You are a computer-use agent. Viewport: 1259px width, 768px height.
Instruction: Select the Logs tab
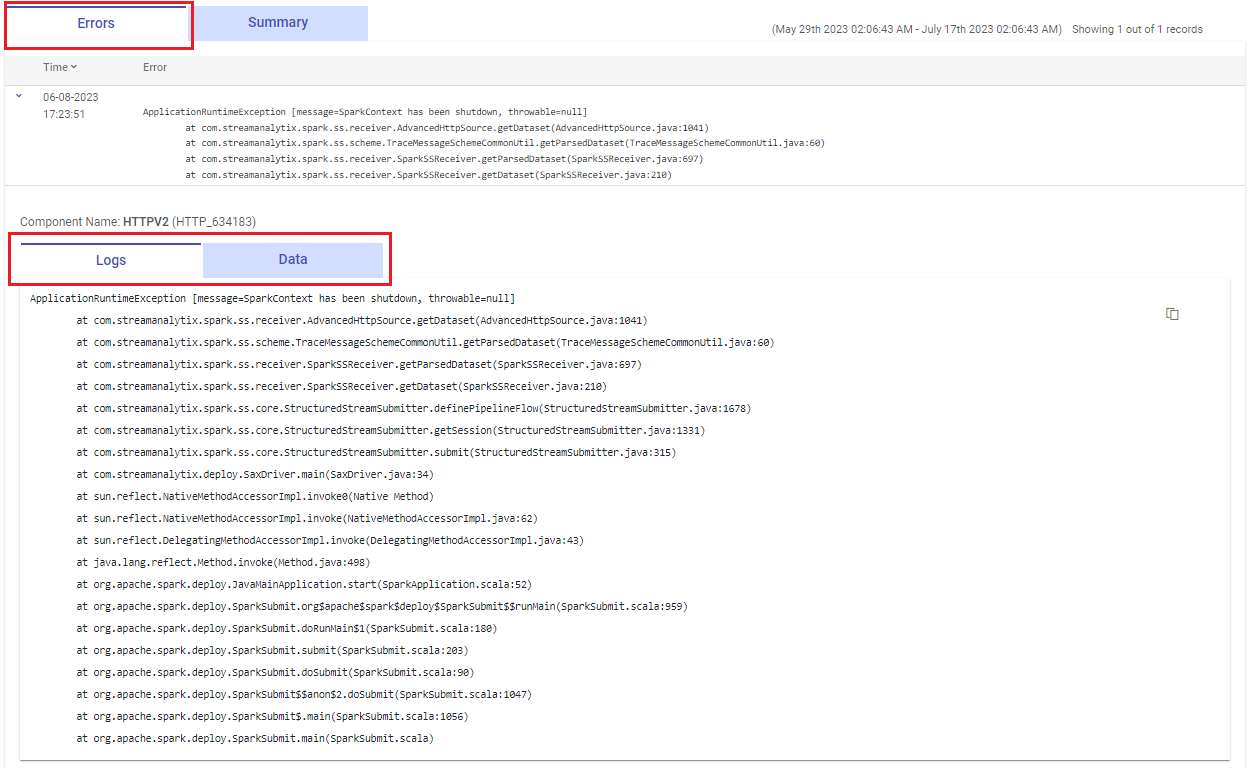(x=110, y=259)
